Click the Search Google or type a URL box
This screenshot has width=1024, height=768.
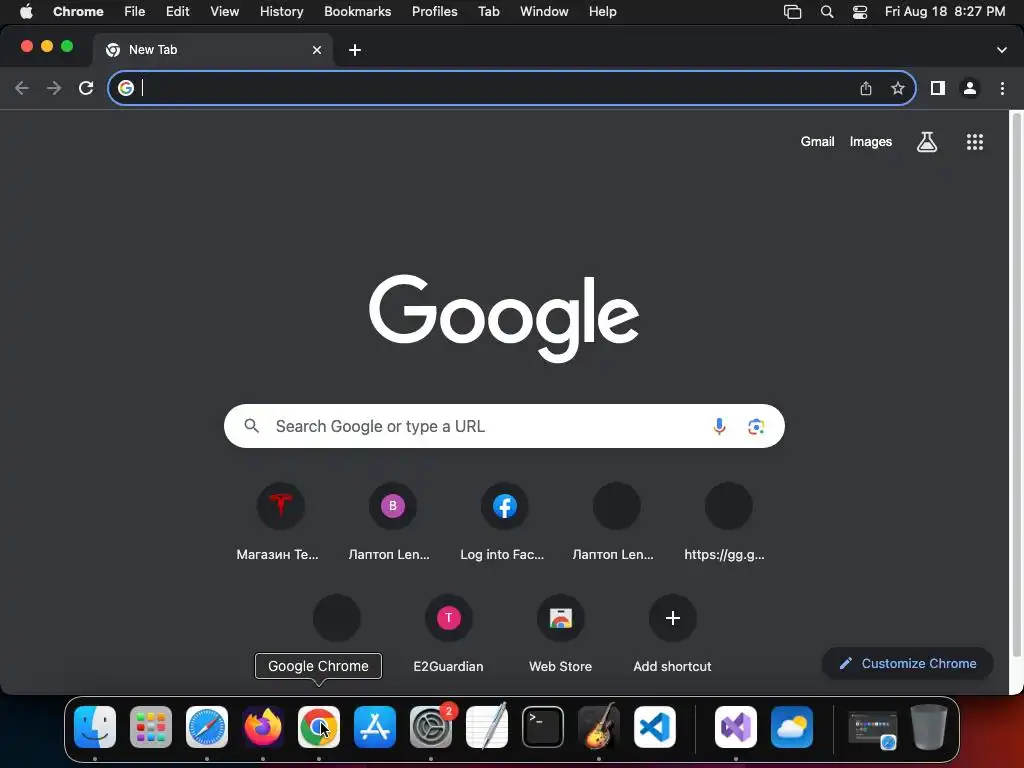coord(504,426)
